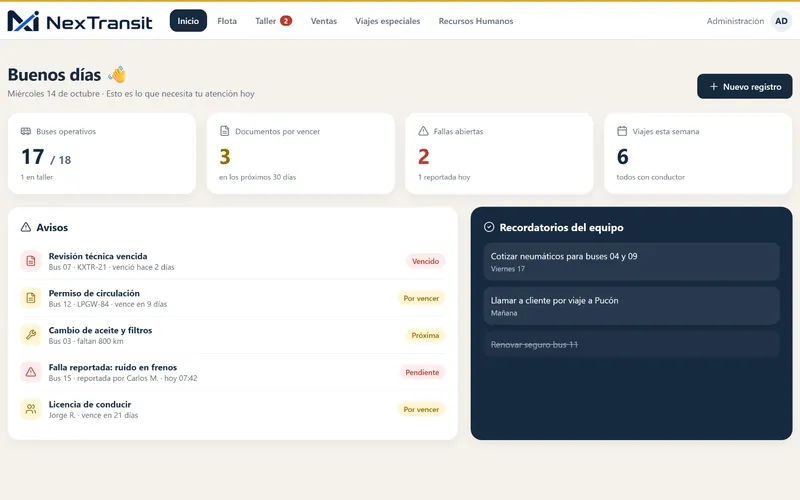Click the bus icon in Buses operativos card
Viewport: 800px width, 500px height.
click(26, 131)
